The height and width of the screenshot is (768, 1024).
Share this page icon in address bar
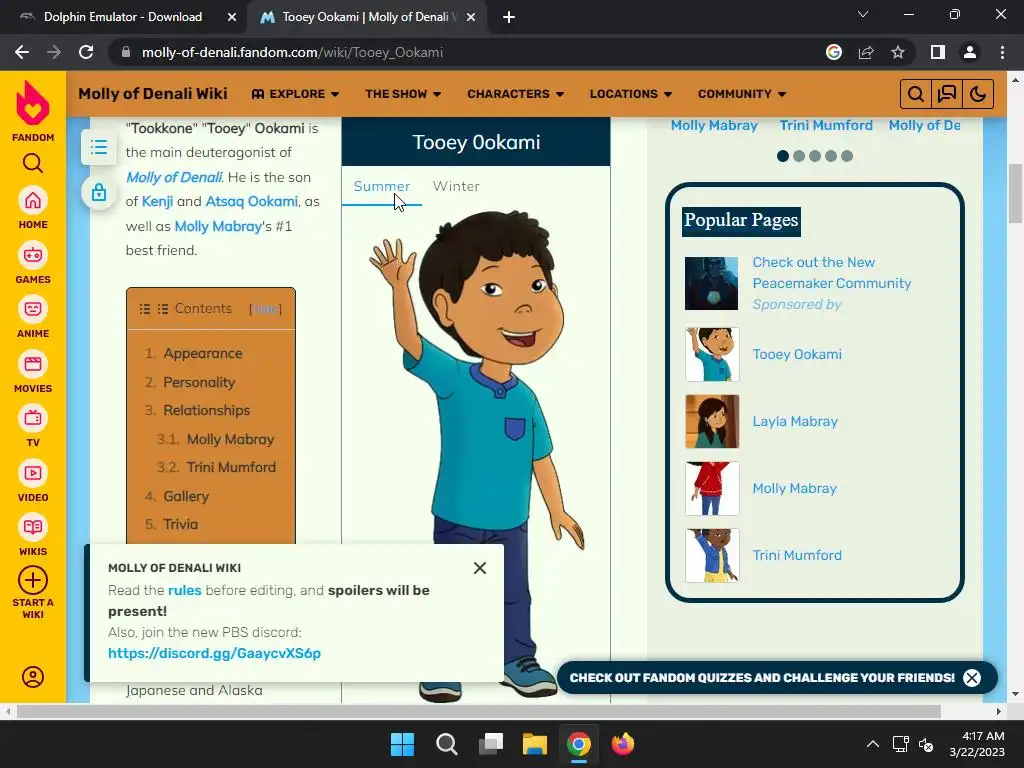[866, 52]
